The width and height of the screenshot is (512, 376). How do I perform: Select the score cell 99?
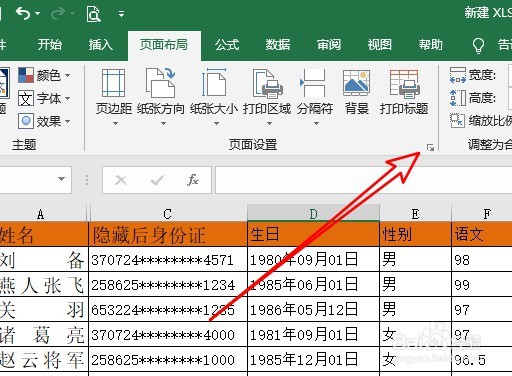pyautogui.click(x=482, y=284)
